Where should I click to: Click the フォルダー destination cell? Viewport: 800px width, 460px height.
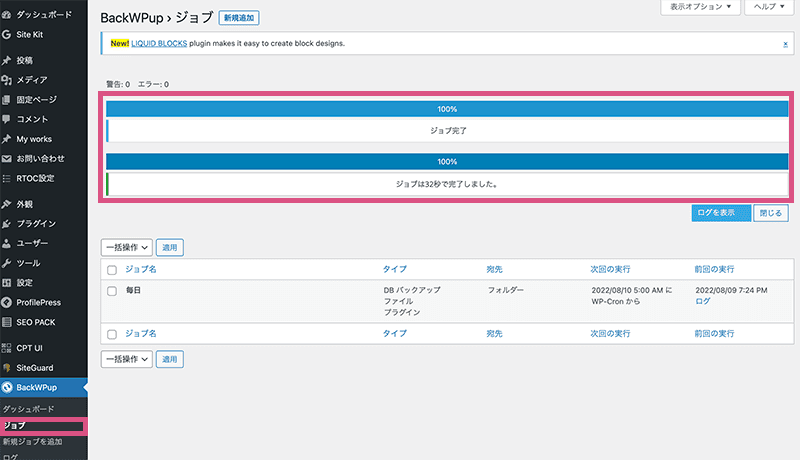pyautogui.click(x=506, y=290)
